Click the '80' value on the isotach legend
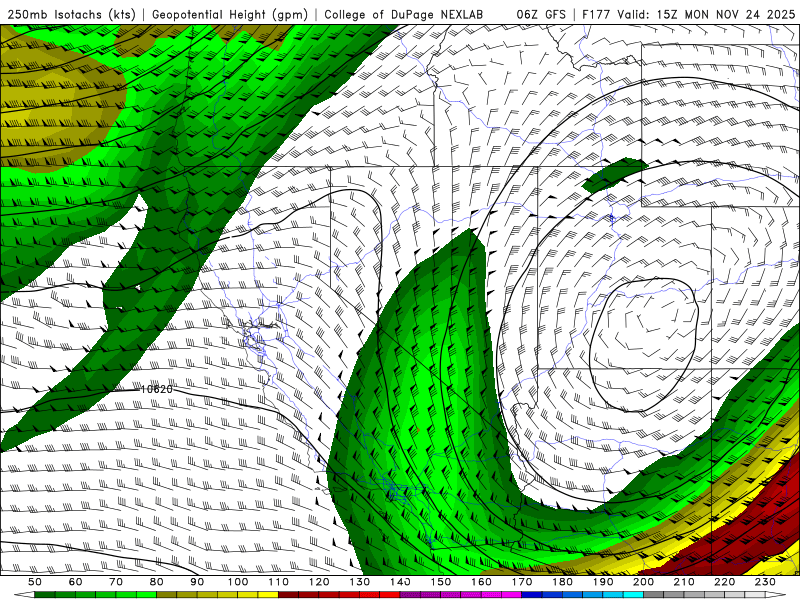The image size is (800, 600). 156,582
